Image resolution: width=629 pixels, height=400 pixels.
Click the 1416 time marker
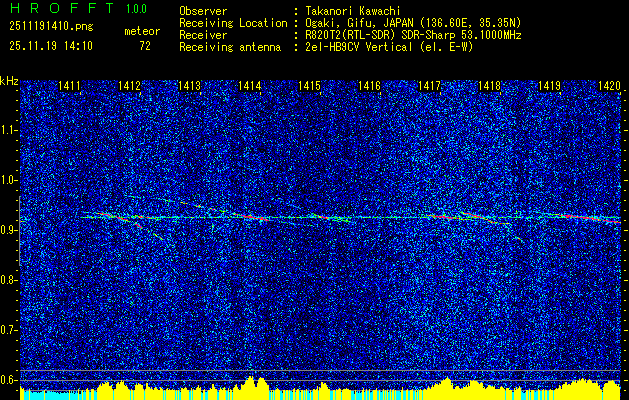click(369, 85)
